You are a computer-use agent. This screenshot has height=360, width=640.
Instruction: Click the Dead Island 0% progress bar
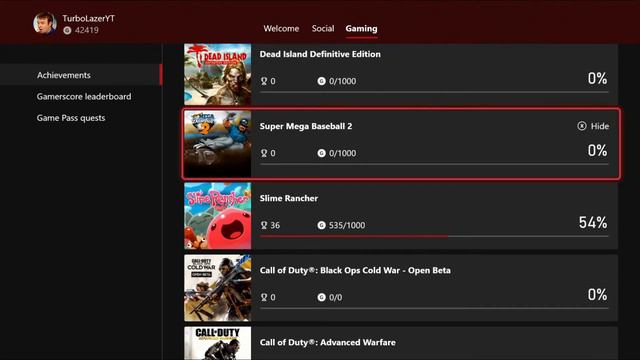click(x=434, y=92)
